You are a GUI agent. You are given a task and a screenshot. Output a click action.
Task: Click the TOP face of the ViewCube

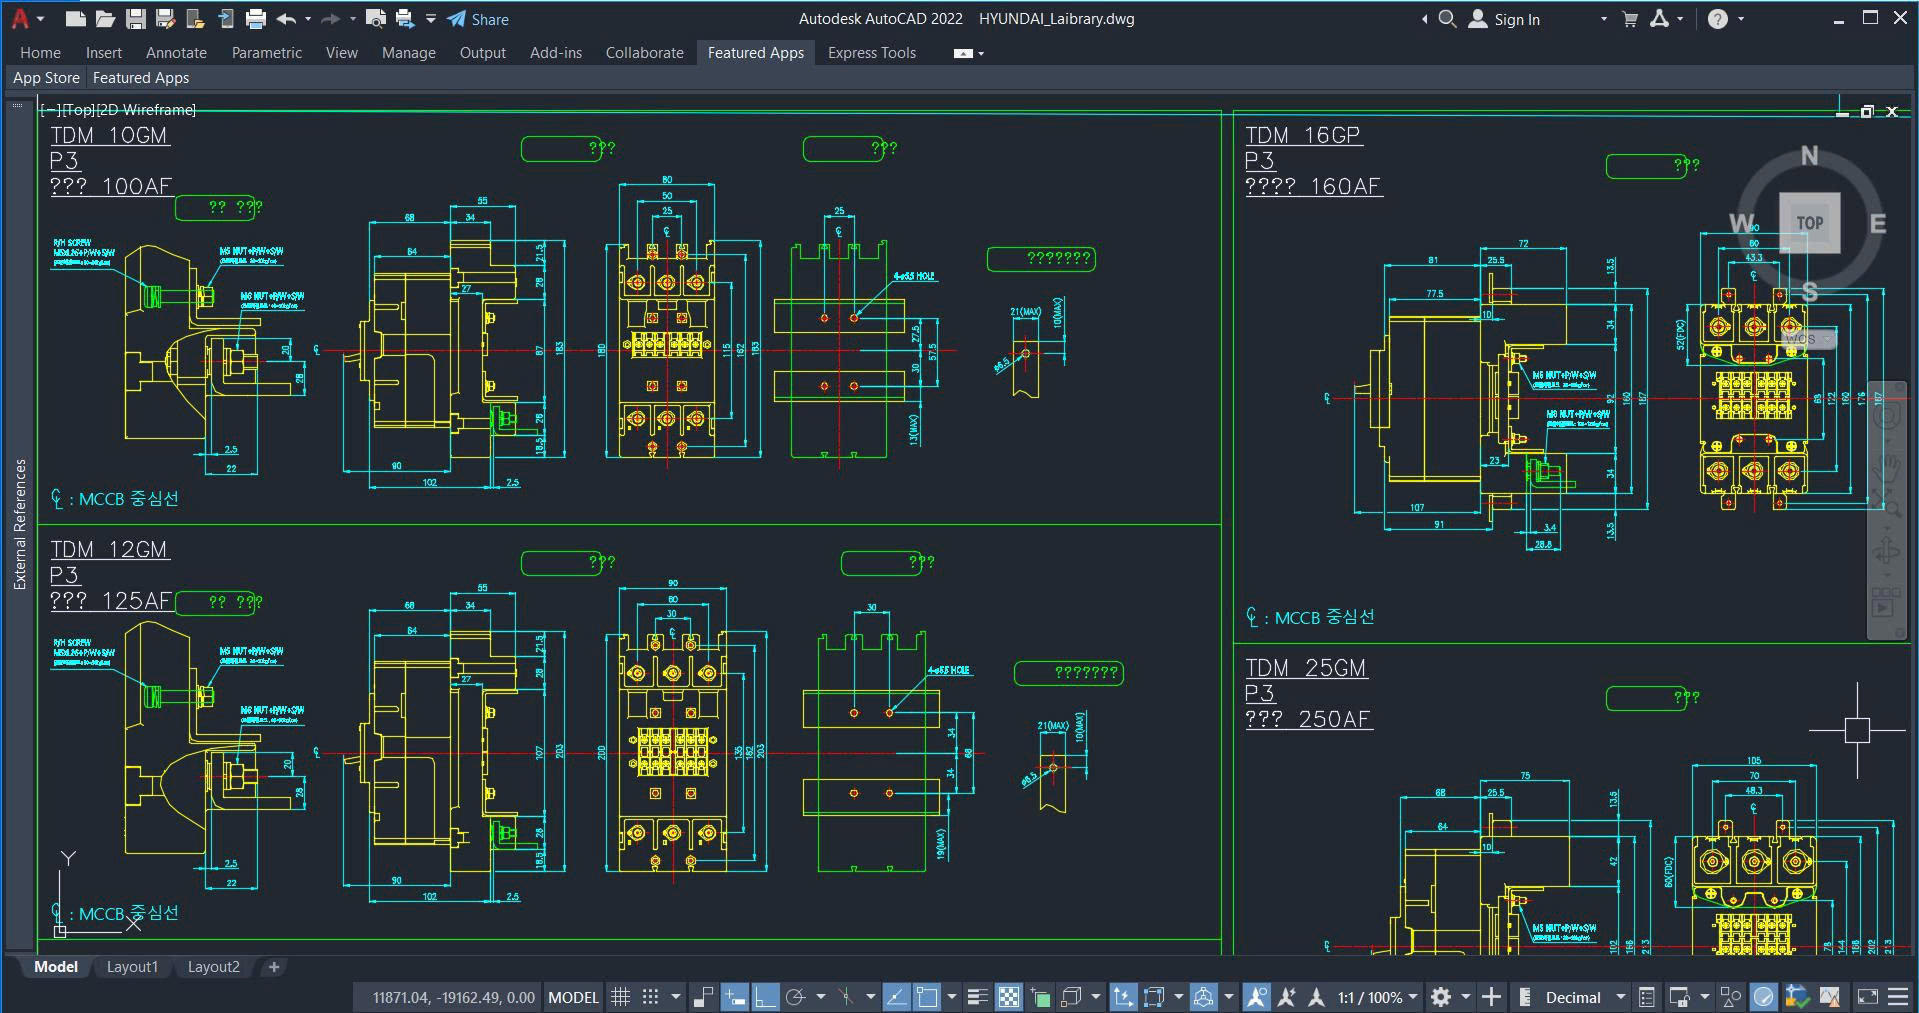pyautogui.click(x=1809, y=223)
